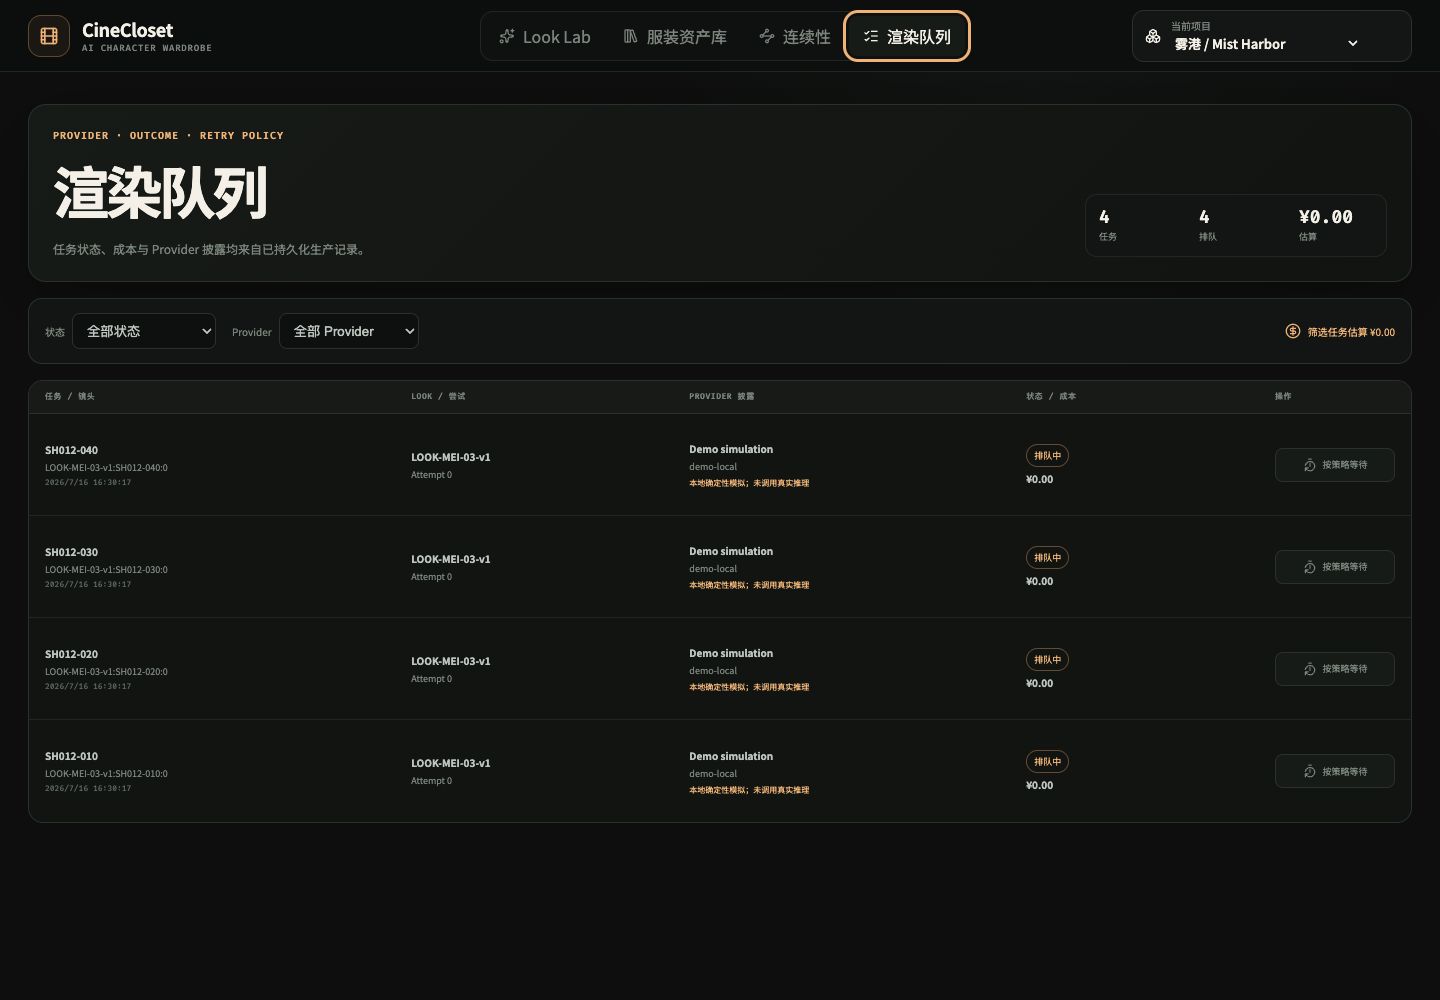The image size is (1440, 1000).
Task: Expand the project selector chevron
Action: point(1353,43)
